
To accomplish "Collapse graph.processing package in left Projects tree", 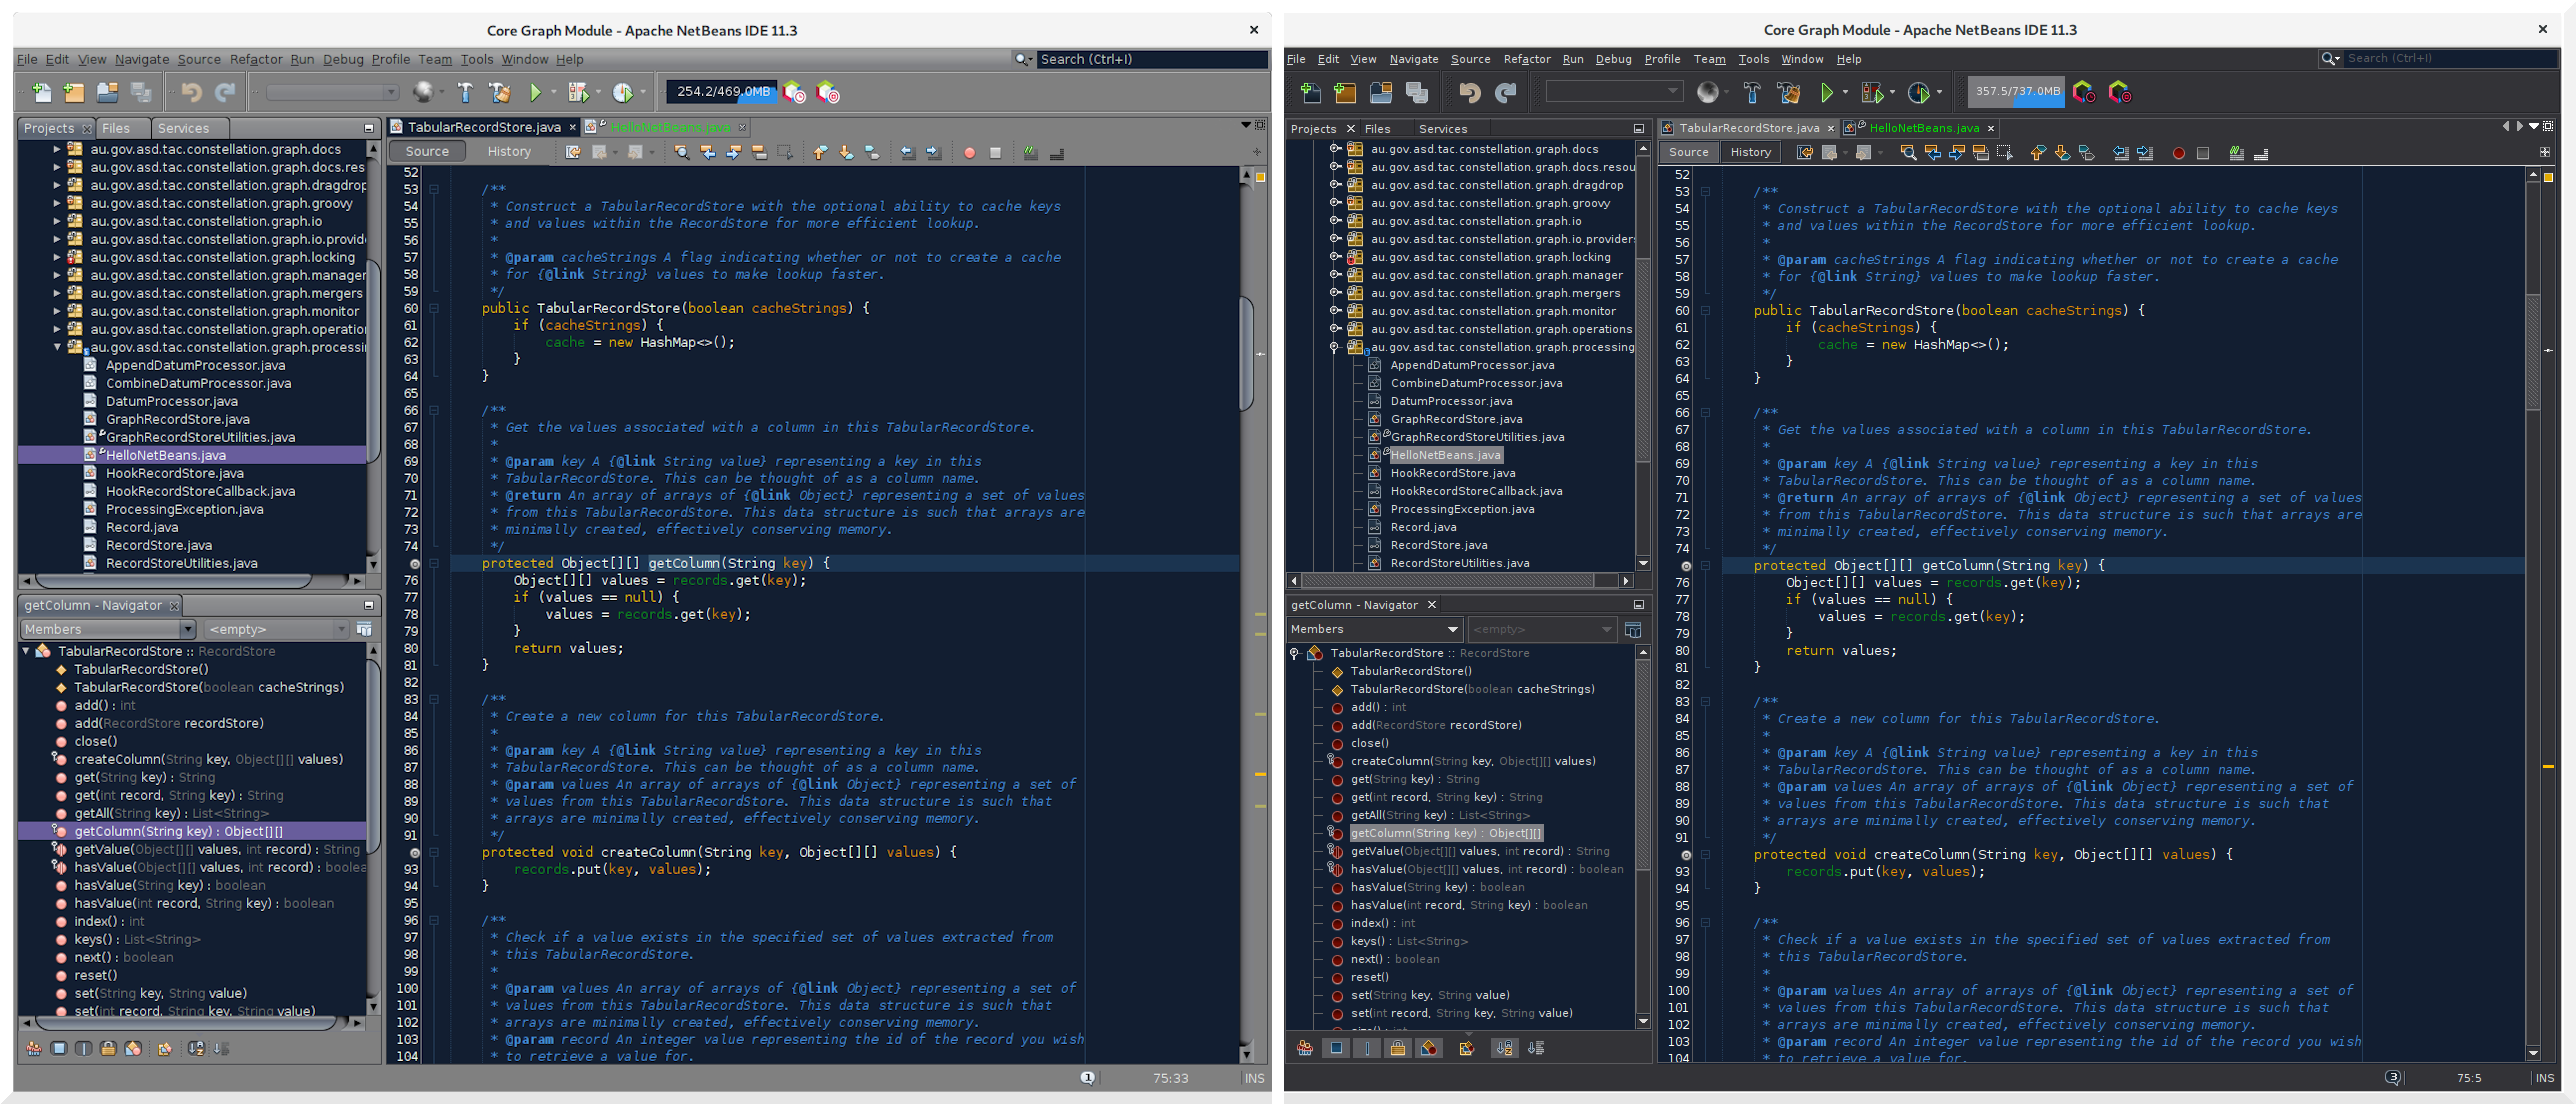I will (57, 347).
